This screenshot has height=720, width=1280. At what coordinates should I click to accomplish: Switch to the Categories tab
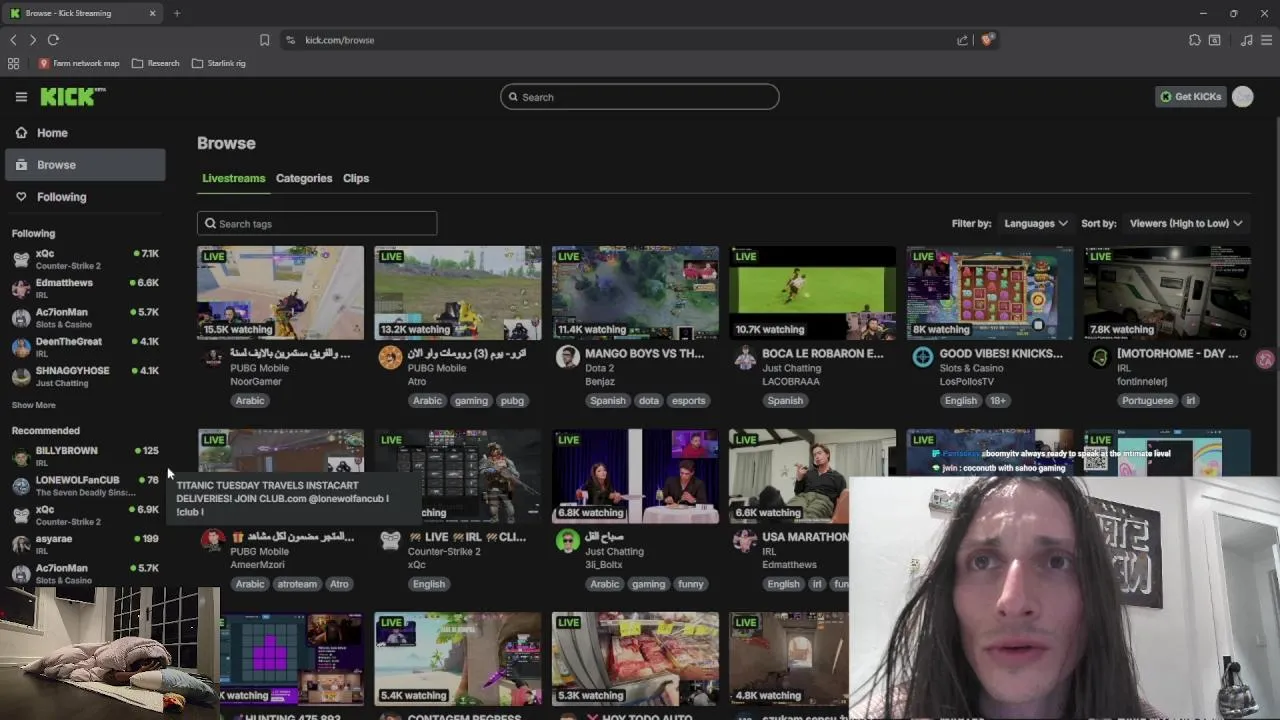pyautogui.click(x=304, y=178)
